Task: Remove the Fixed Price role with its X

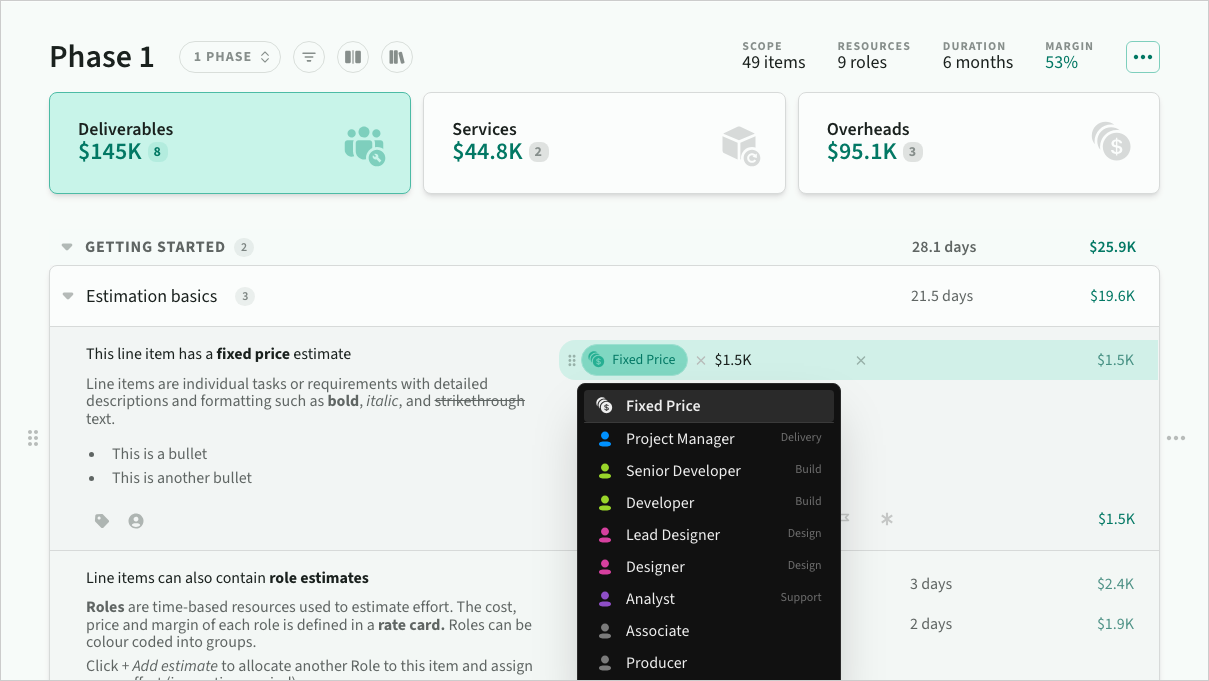Action: [x=700, y=360]
